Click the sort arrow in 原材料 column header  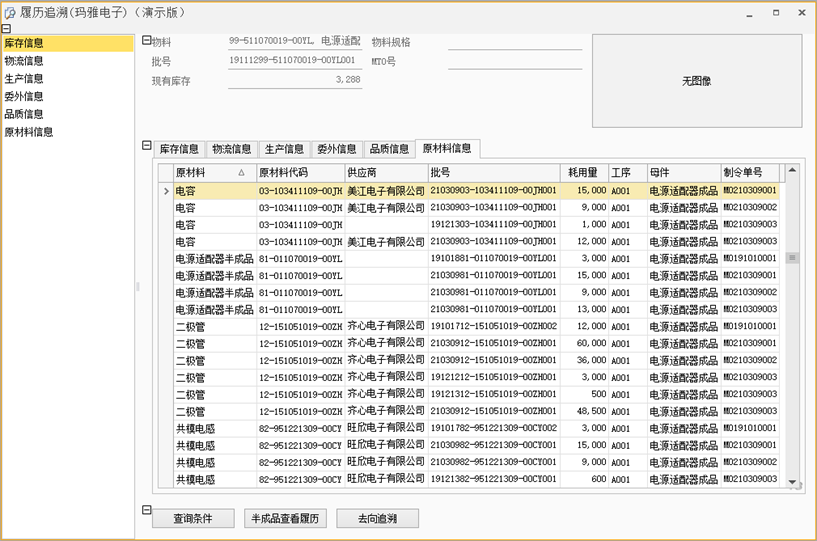pos(241,173)
